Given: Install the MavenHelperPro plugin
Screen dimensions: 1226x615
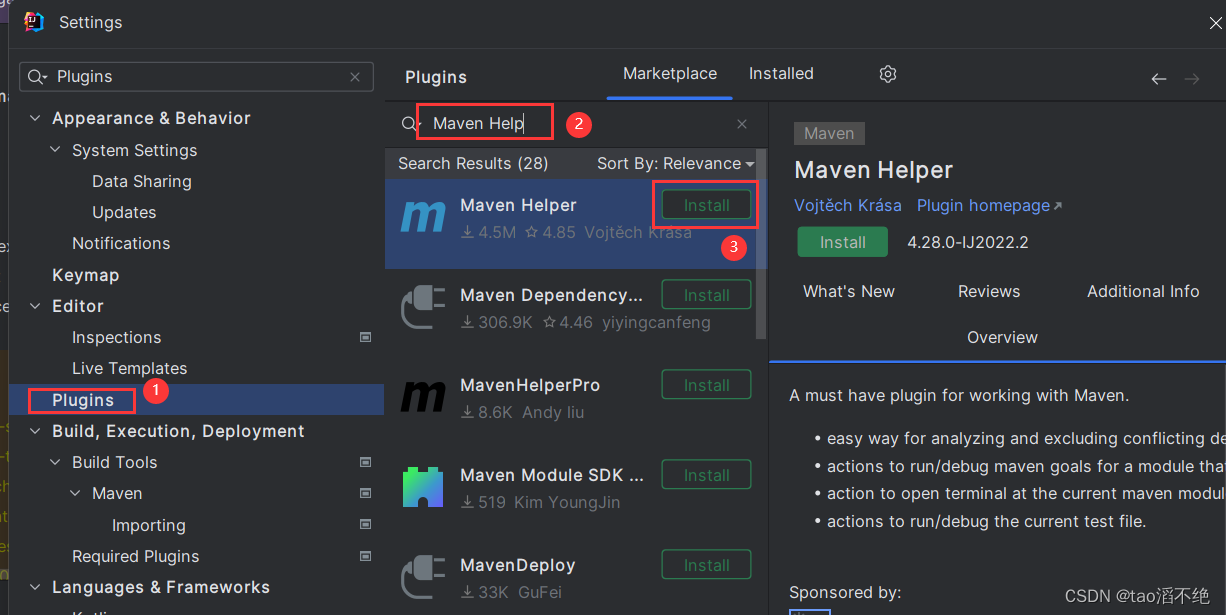Looking at the screenshot, I should pyautogui.click(x=706, y=385).
